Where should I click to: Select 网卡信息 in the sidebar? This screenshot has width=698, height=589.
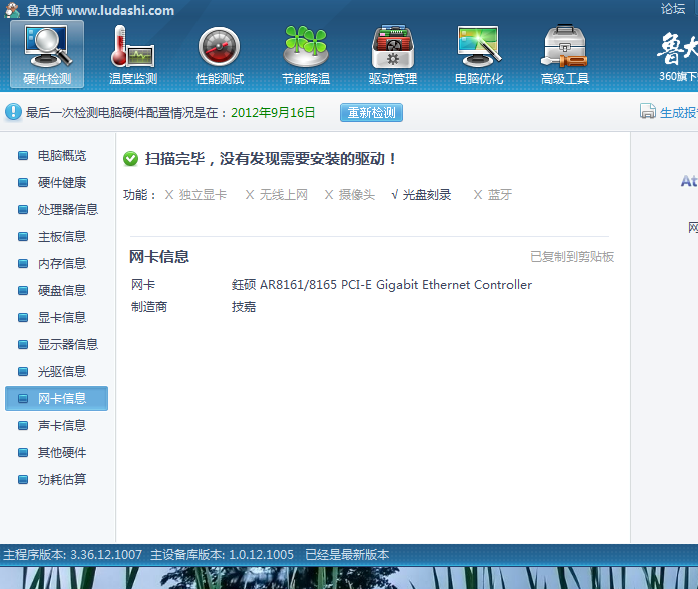click(x=56, y=398)
